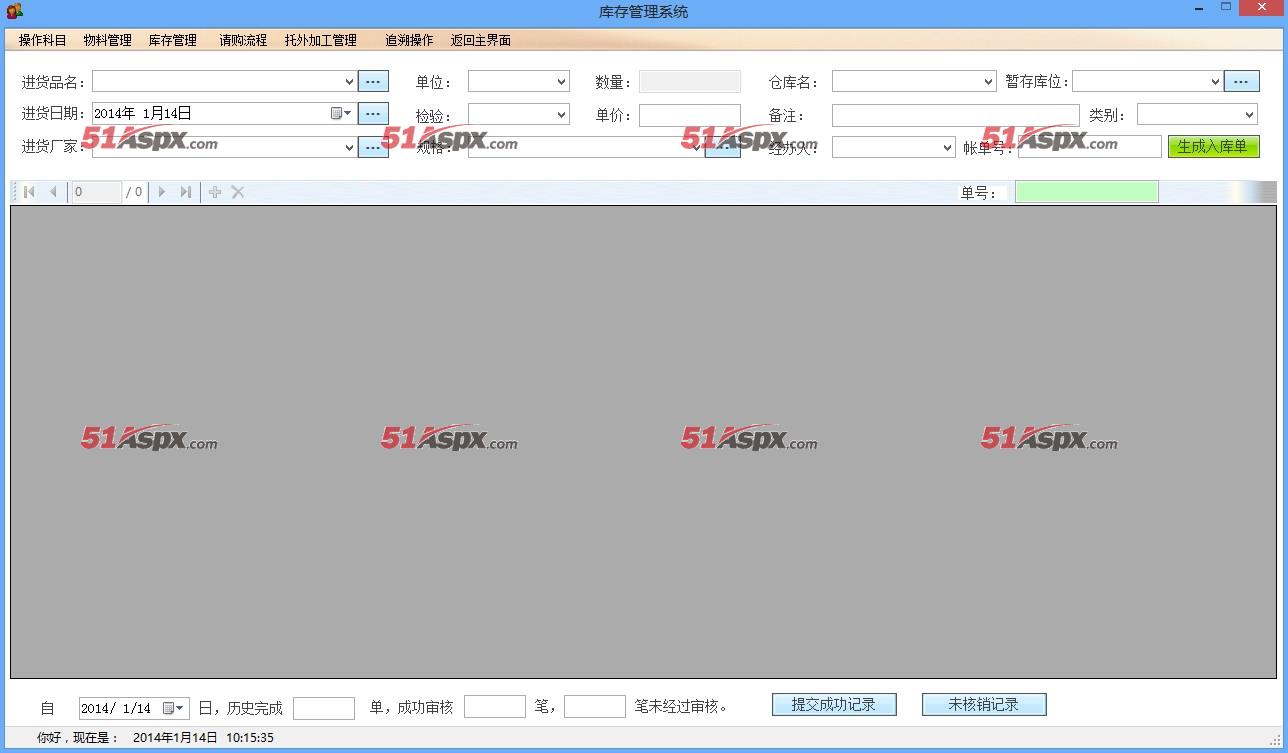Screen dimensions: 1288x753
Task: Click the 数量 field
Action: (690, 82)
